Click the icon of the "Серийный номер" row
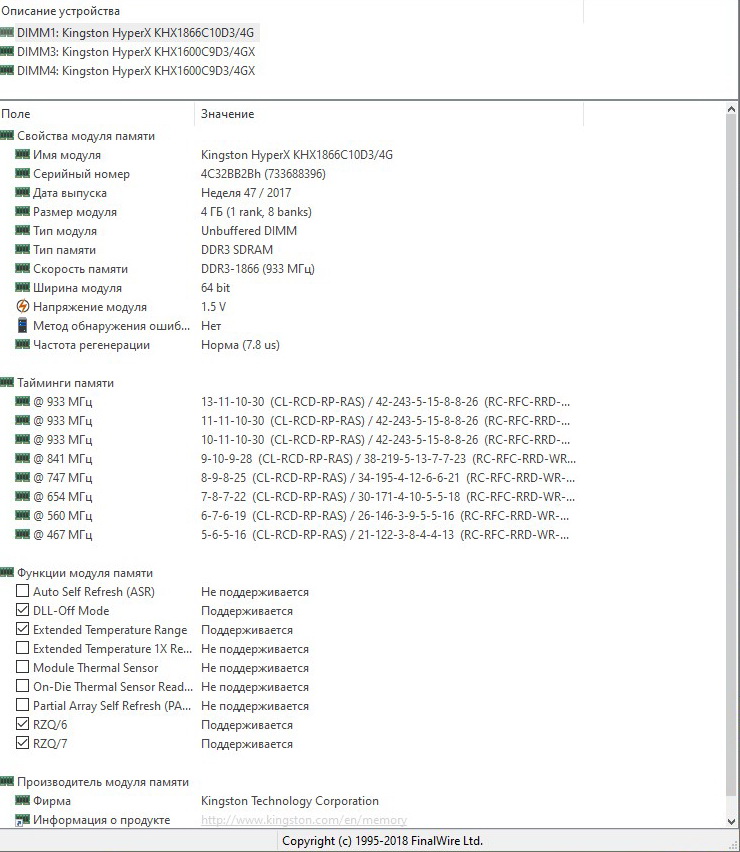 click(22, 173)
